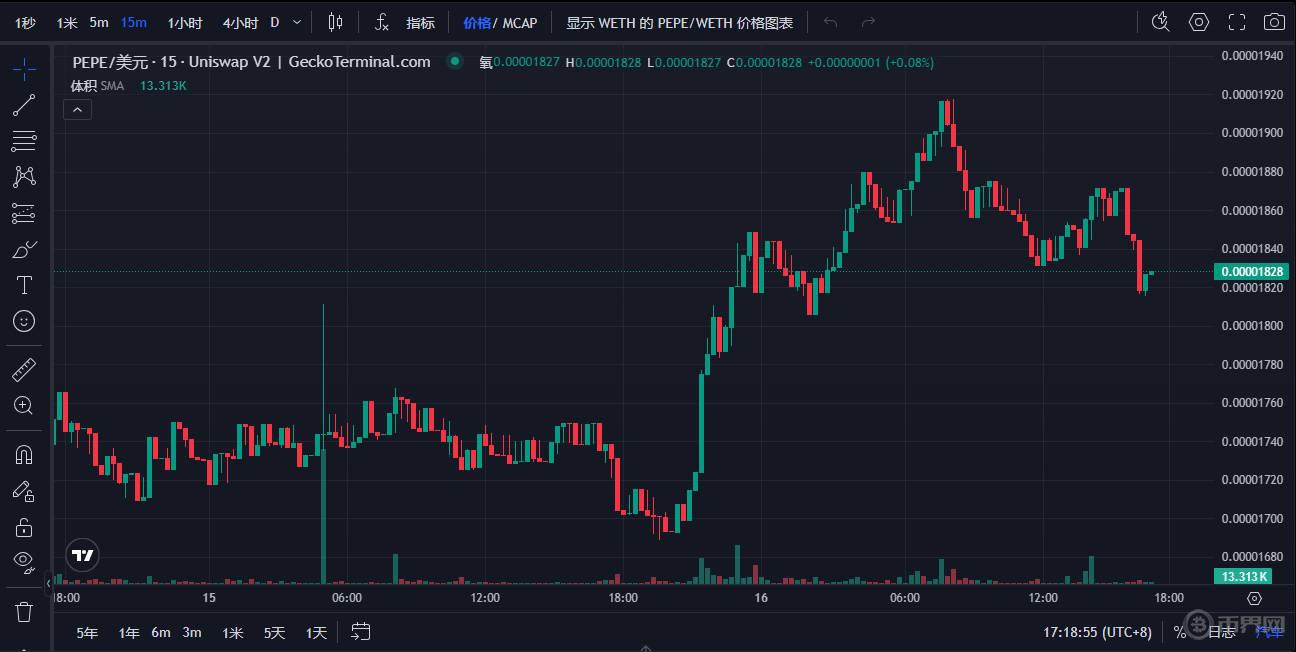This screenshot has width=1296, height=652.
Task: Collapse the left drawing toolbar
Action: click(48, 583)
